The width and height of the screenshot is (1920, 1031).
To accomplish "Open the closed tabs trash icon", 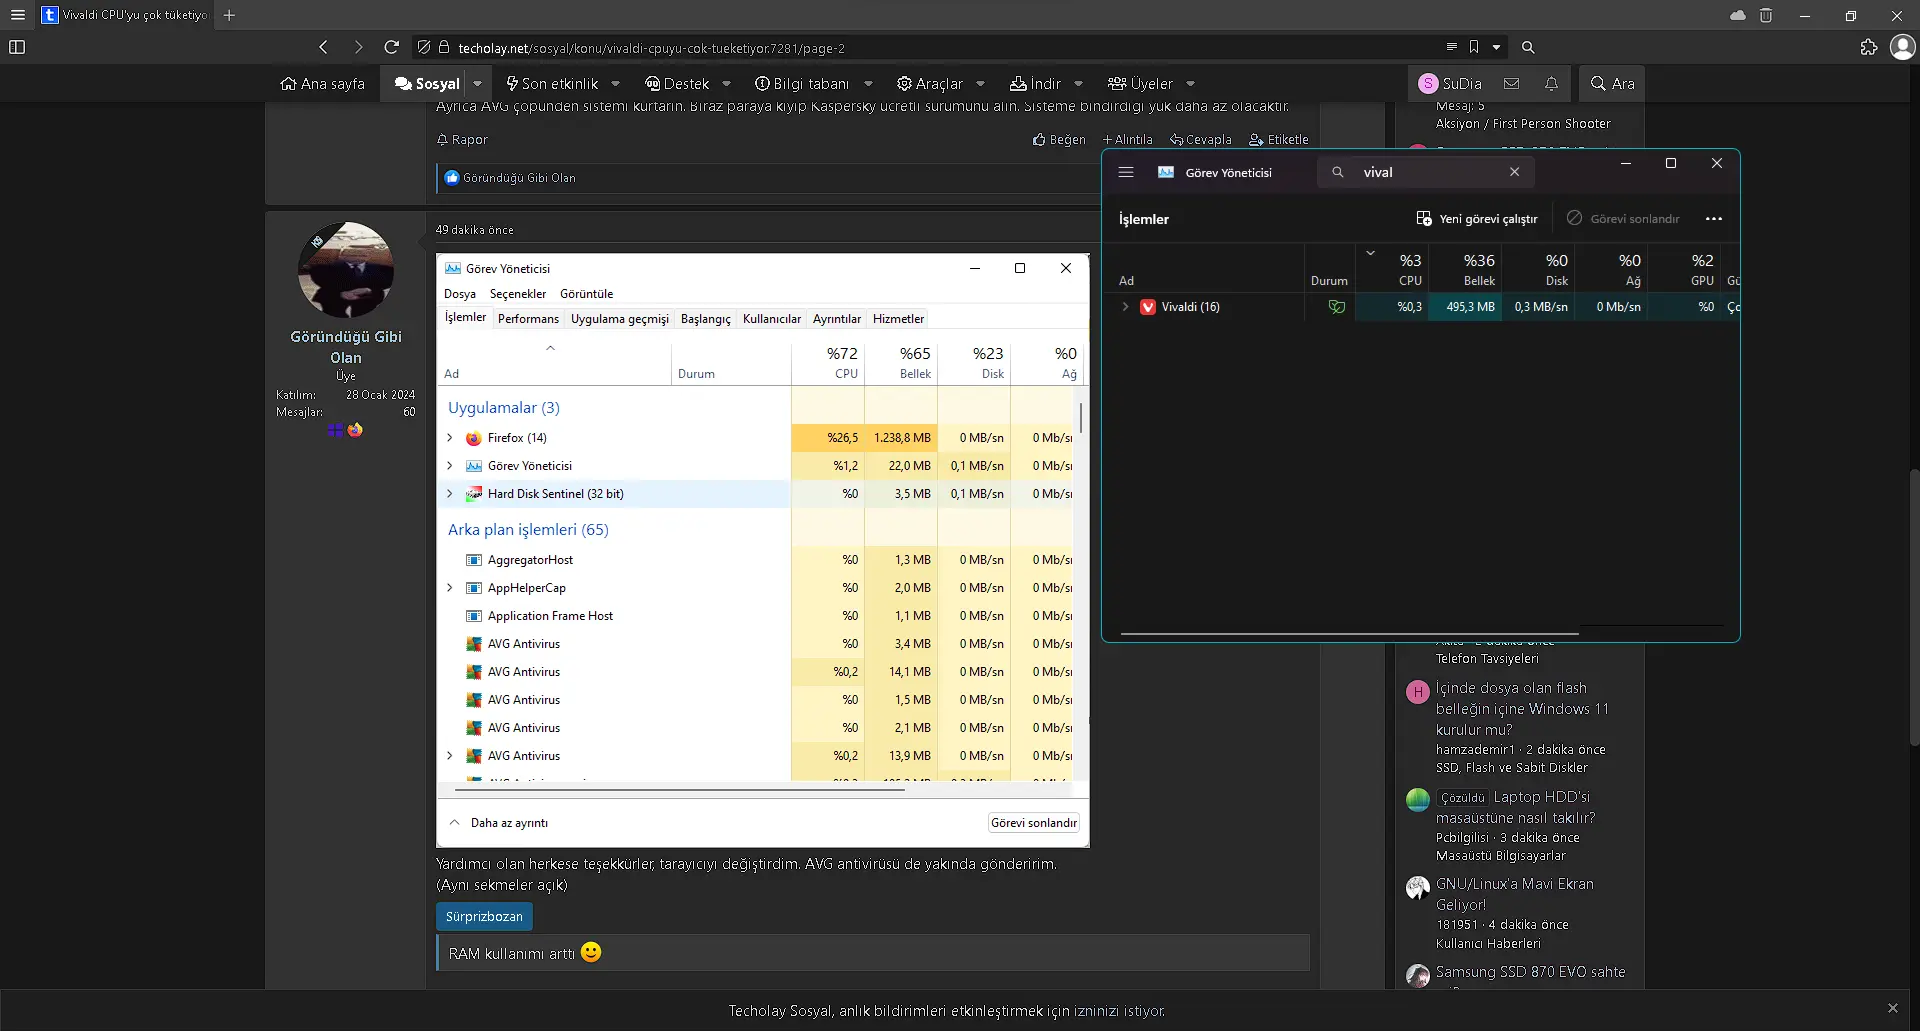I will tap(1766, 15).
